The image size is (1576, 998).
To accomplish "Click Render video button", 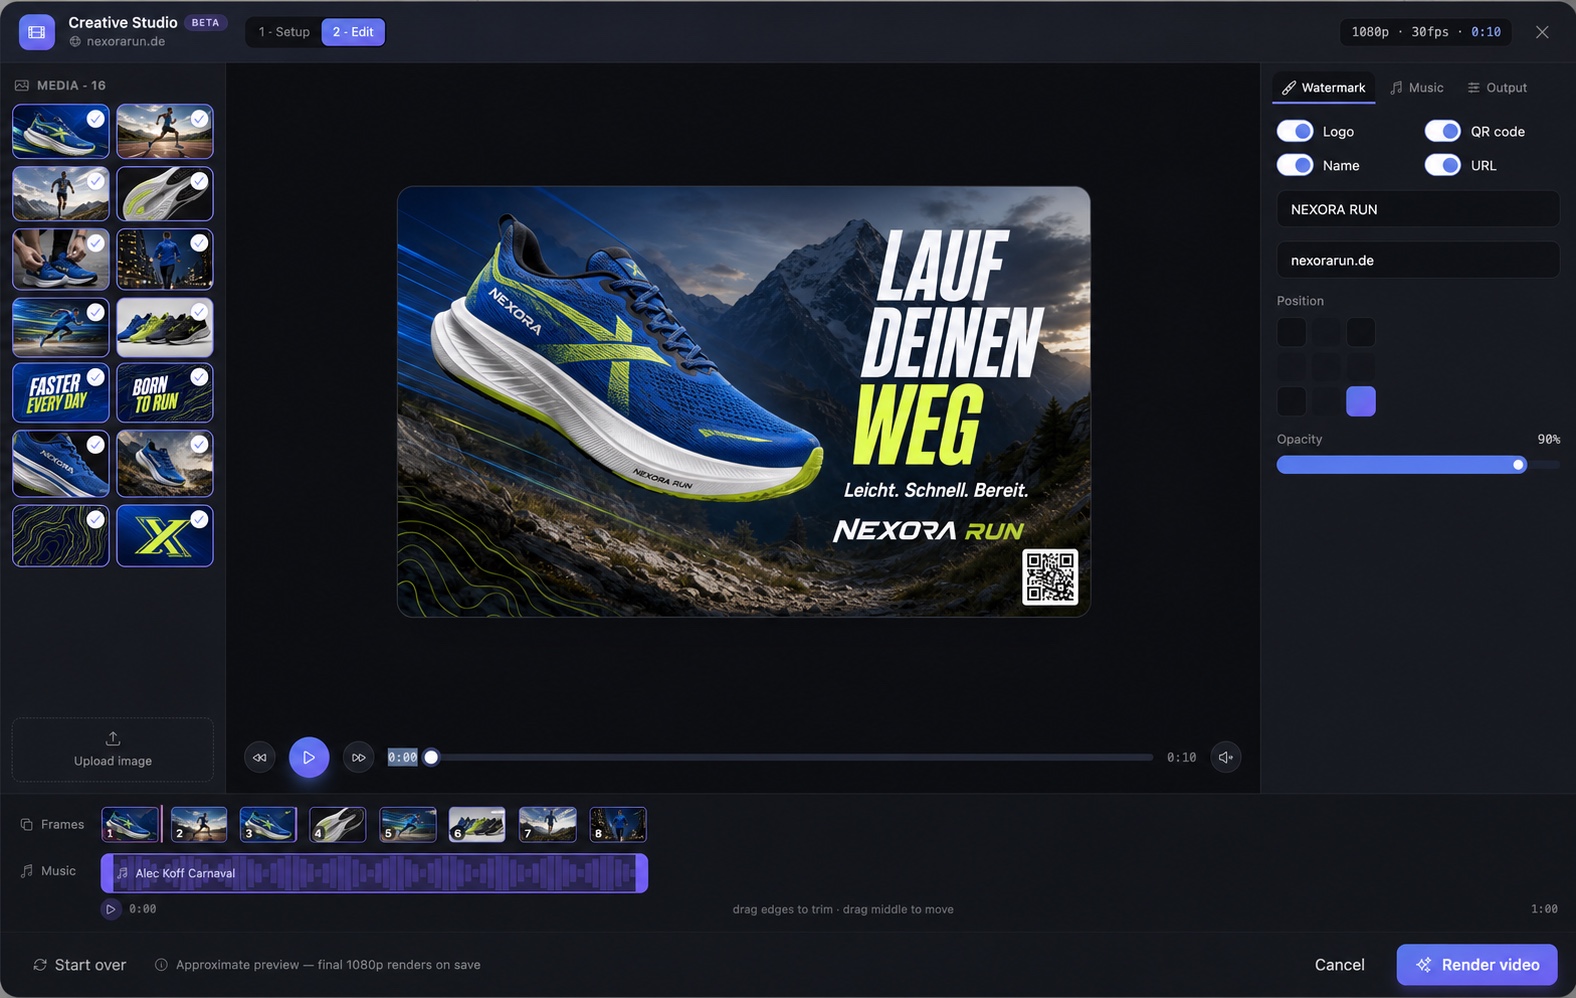I will 1477,965.
